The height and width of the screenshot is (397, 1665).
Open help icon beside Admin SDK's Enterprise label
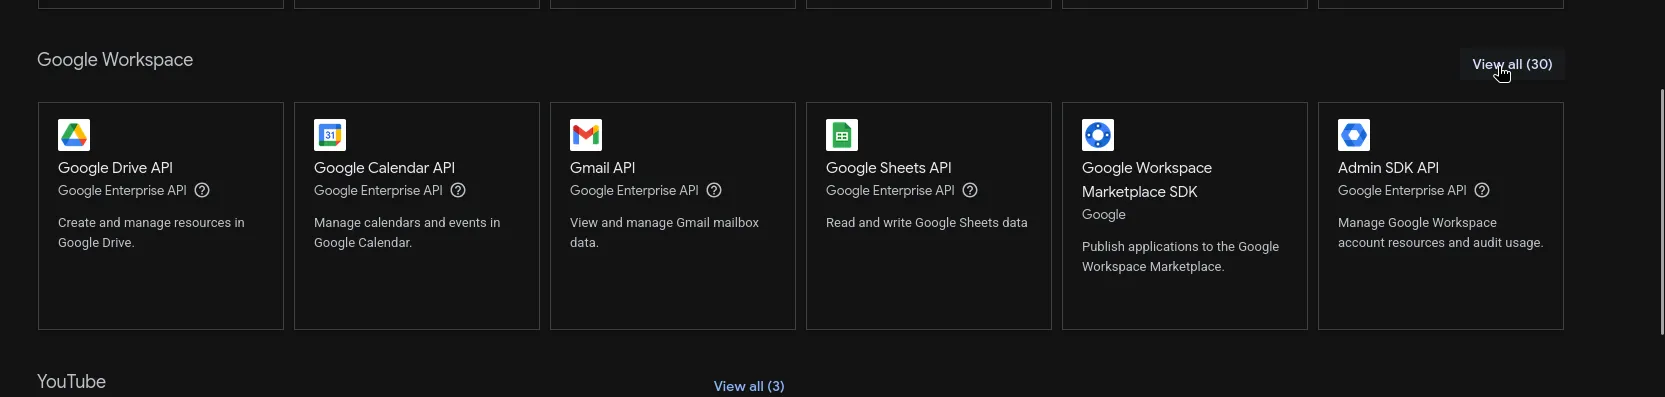(x=1482, y=190)
